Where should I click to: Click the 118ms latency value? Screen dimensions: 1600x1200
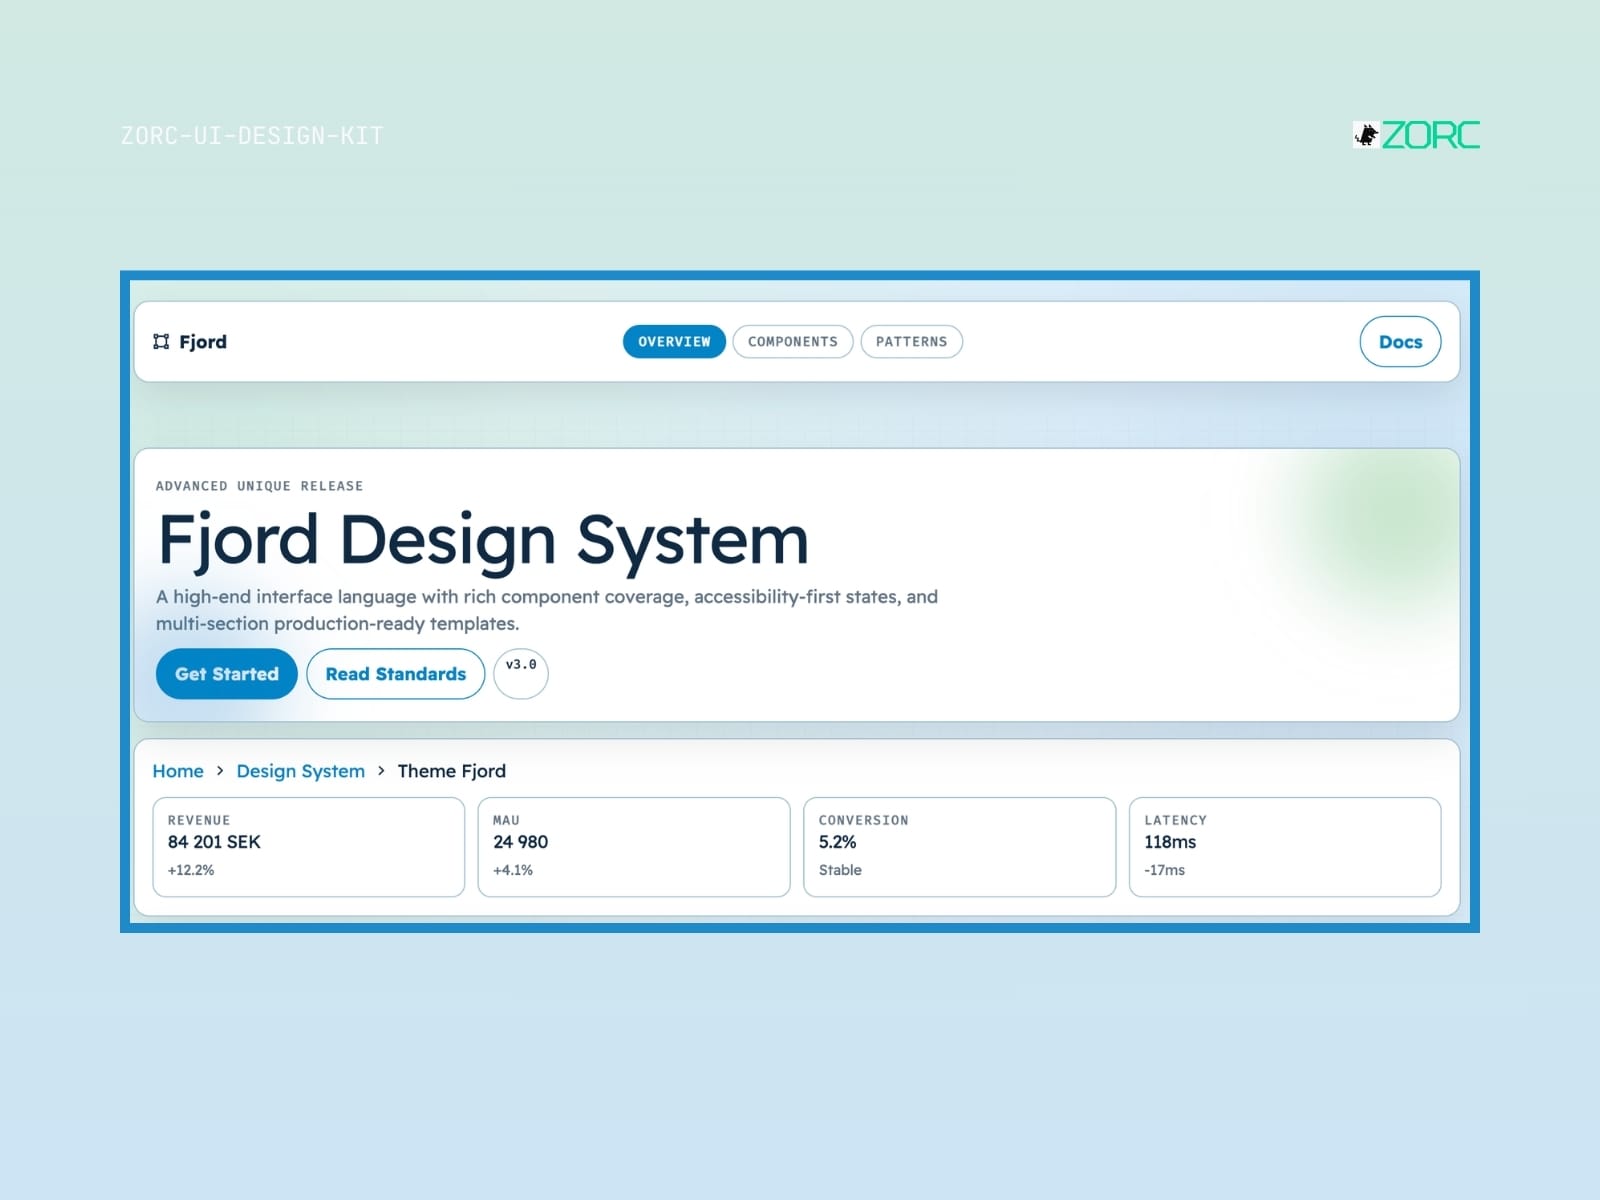click(1170, 842)
